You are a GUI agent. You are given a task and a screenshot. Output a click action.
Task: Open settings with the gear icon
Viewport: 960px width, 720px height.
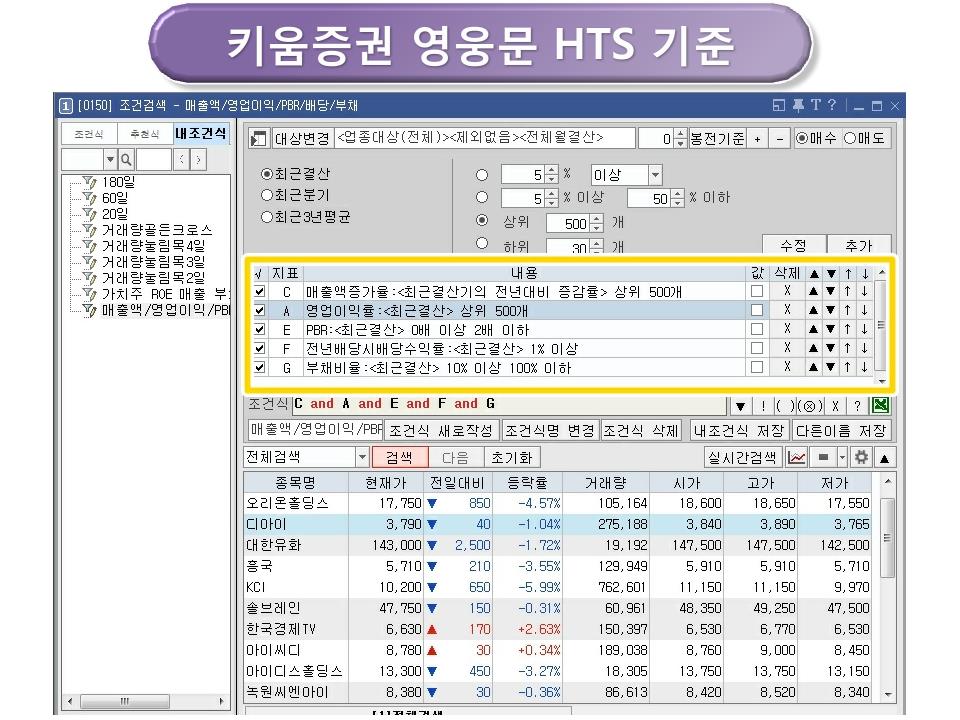pos(861,457)
